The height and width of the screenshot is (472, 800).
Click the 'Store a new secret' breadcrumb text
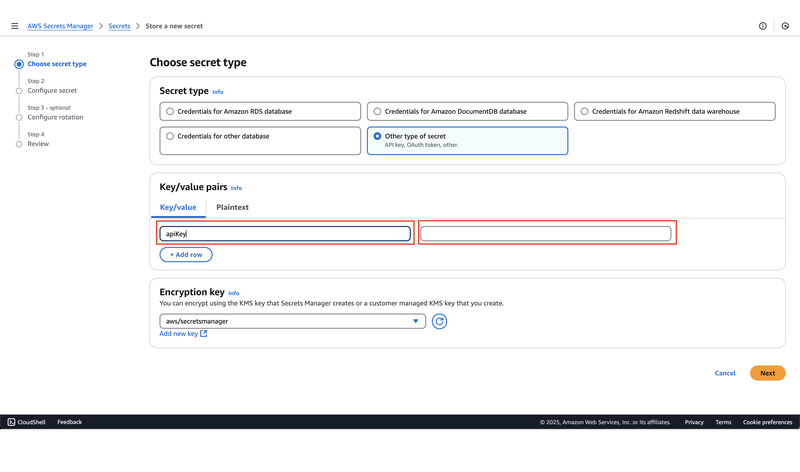174,26
